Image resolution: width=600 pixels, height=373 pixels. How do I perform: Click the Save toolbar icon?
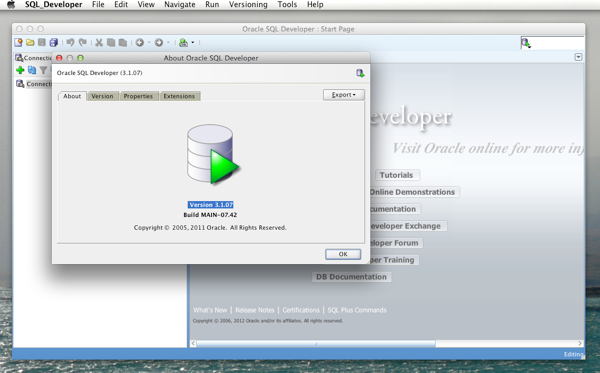pyautogui.click(x=42, y=42)
